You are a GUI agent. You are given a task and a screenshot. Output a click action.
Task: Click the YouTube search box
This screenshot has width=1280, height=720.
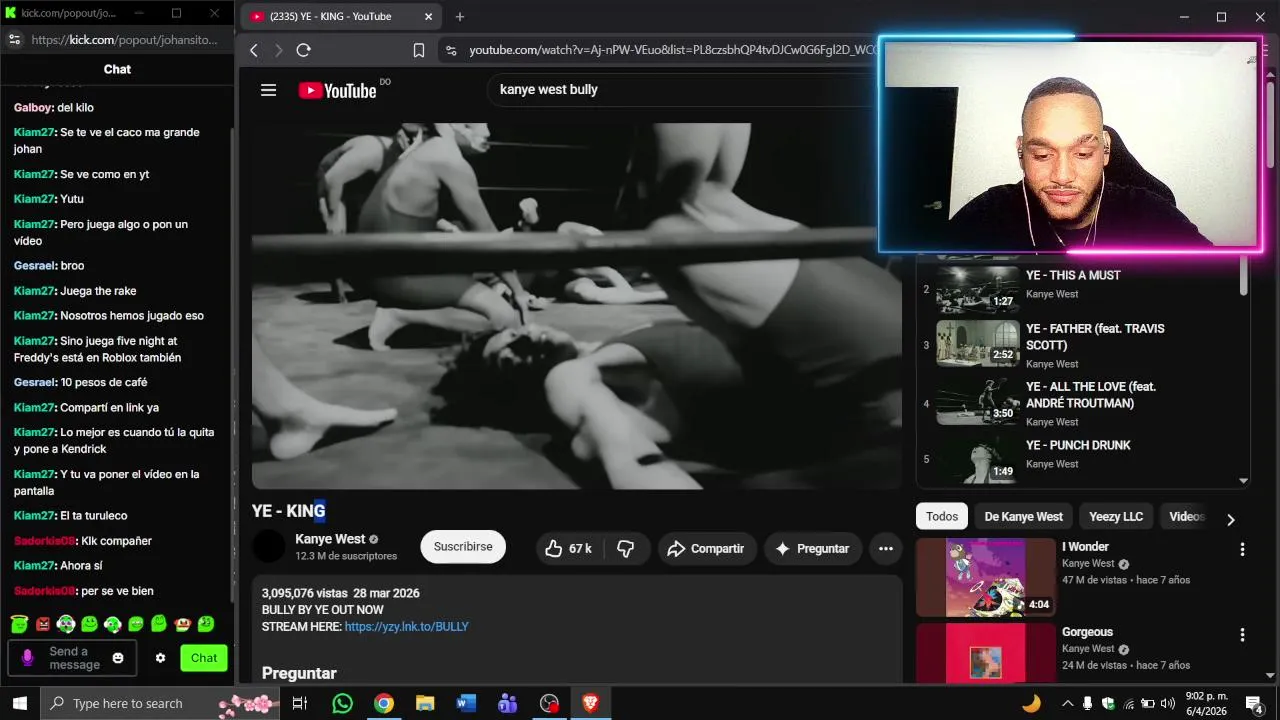point(680,89)
